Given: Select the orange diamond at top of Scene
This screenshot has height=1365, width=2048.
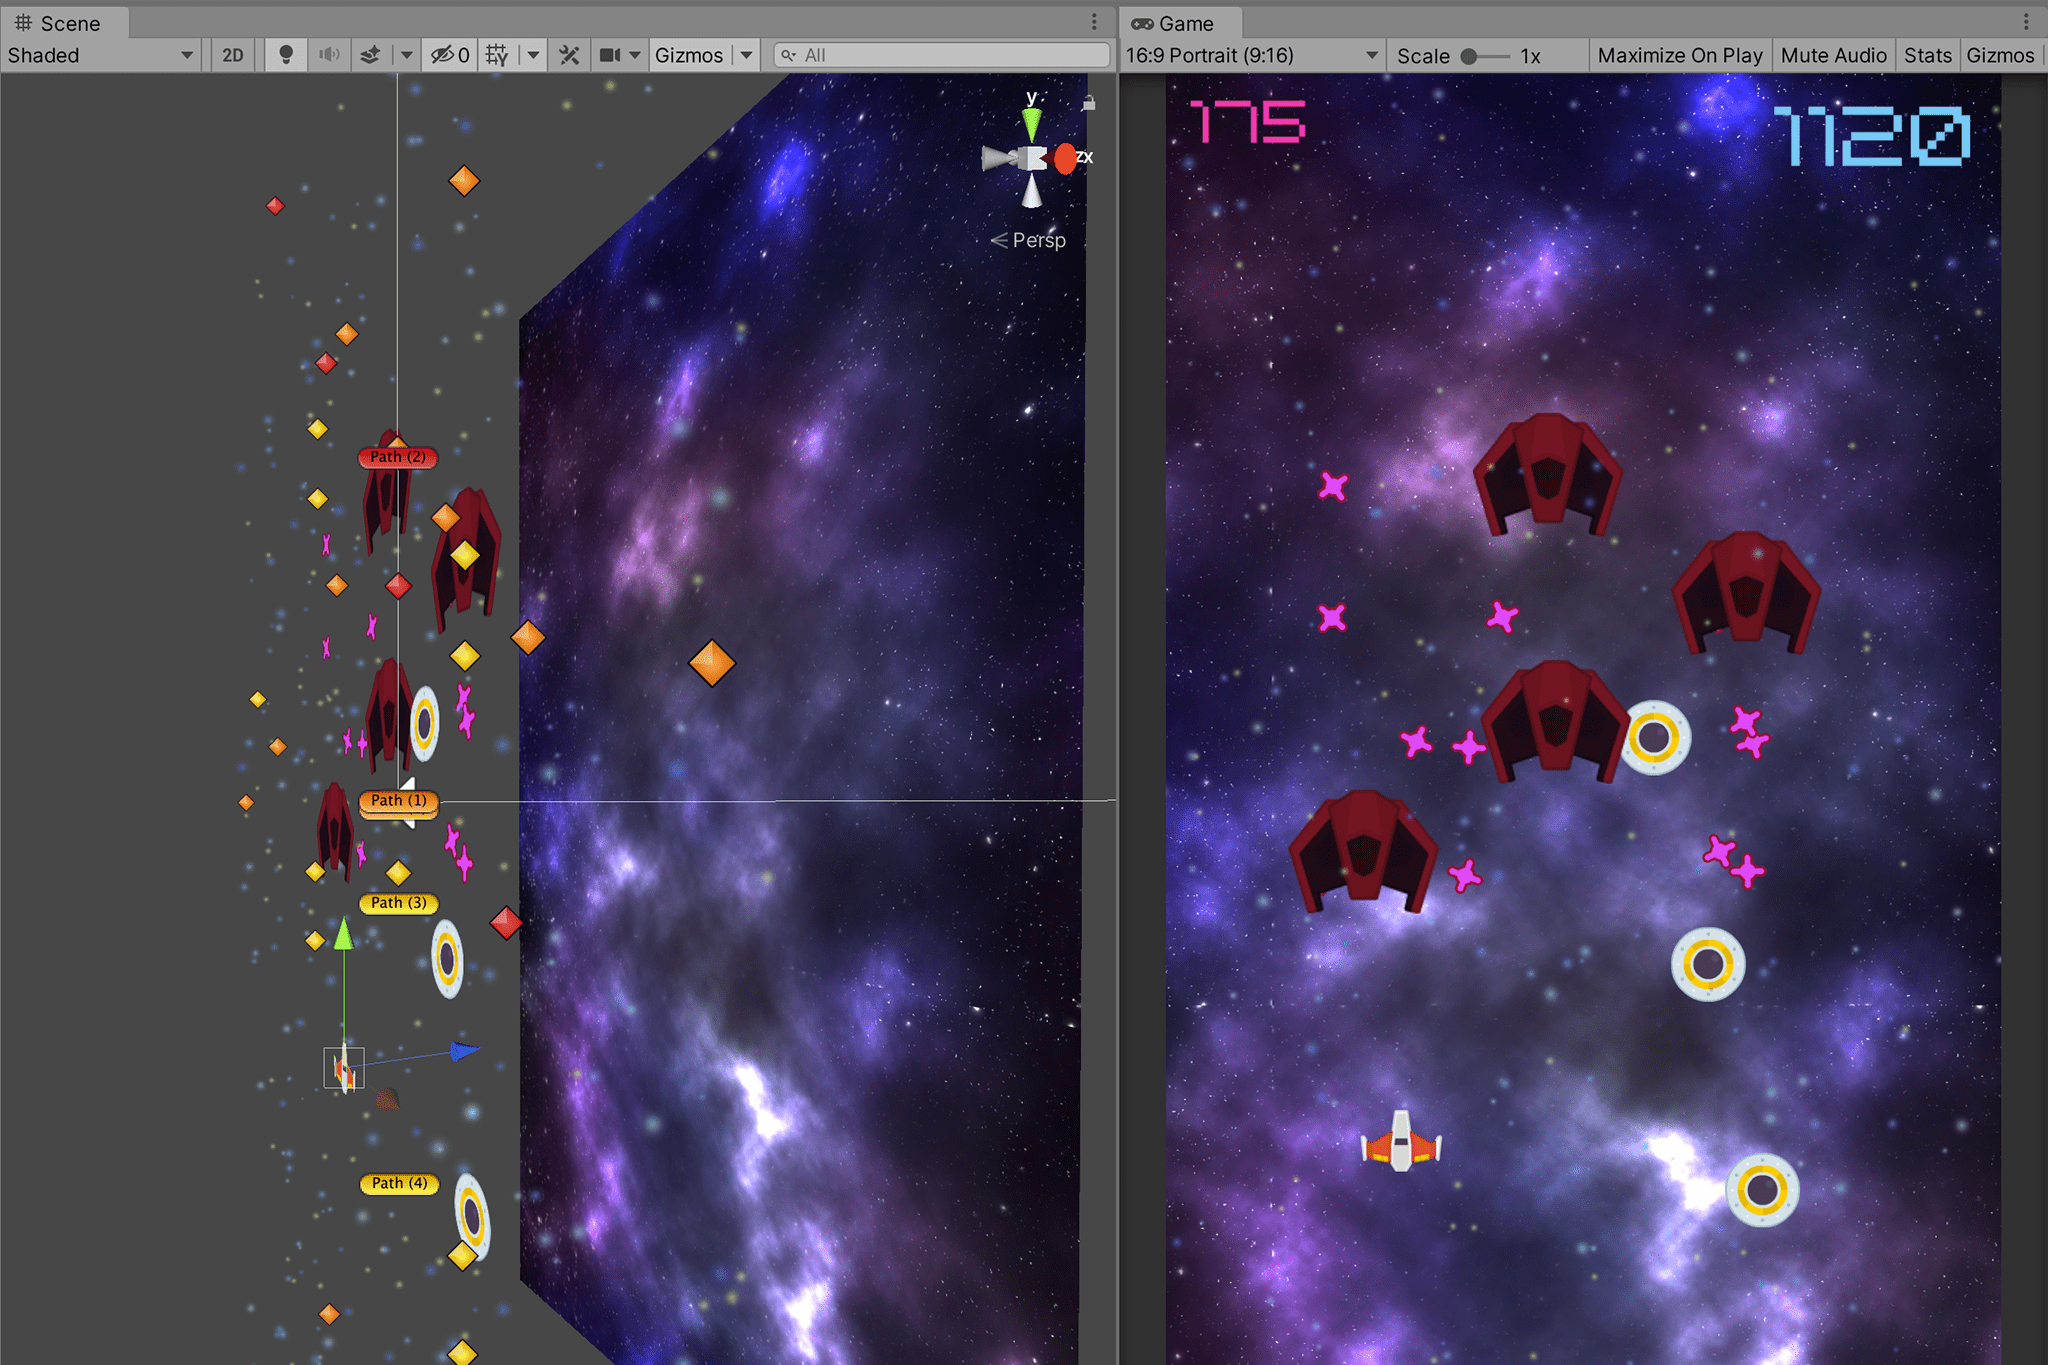Looking at the screenshot, I should tap(464, 181).
